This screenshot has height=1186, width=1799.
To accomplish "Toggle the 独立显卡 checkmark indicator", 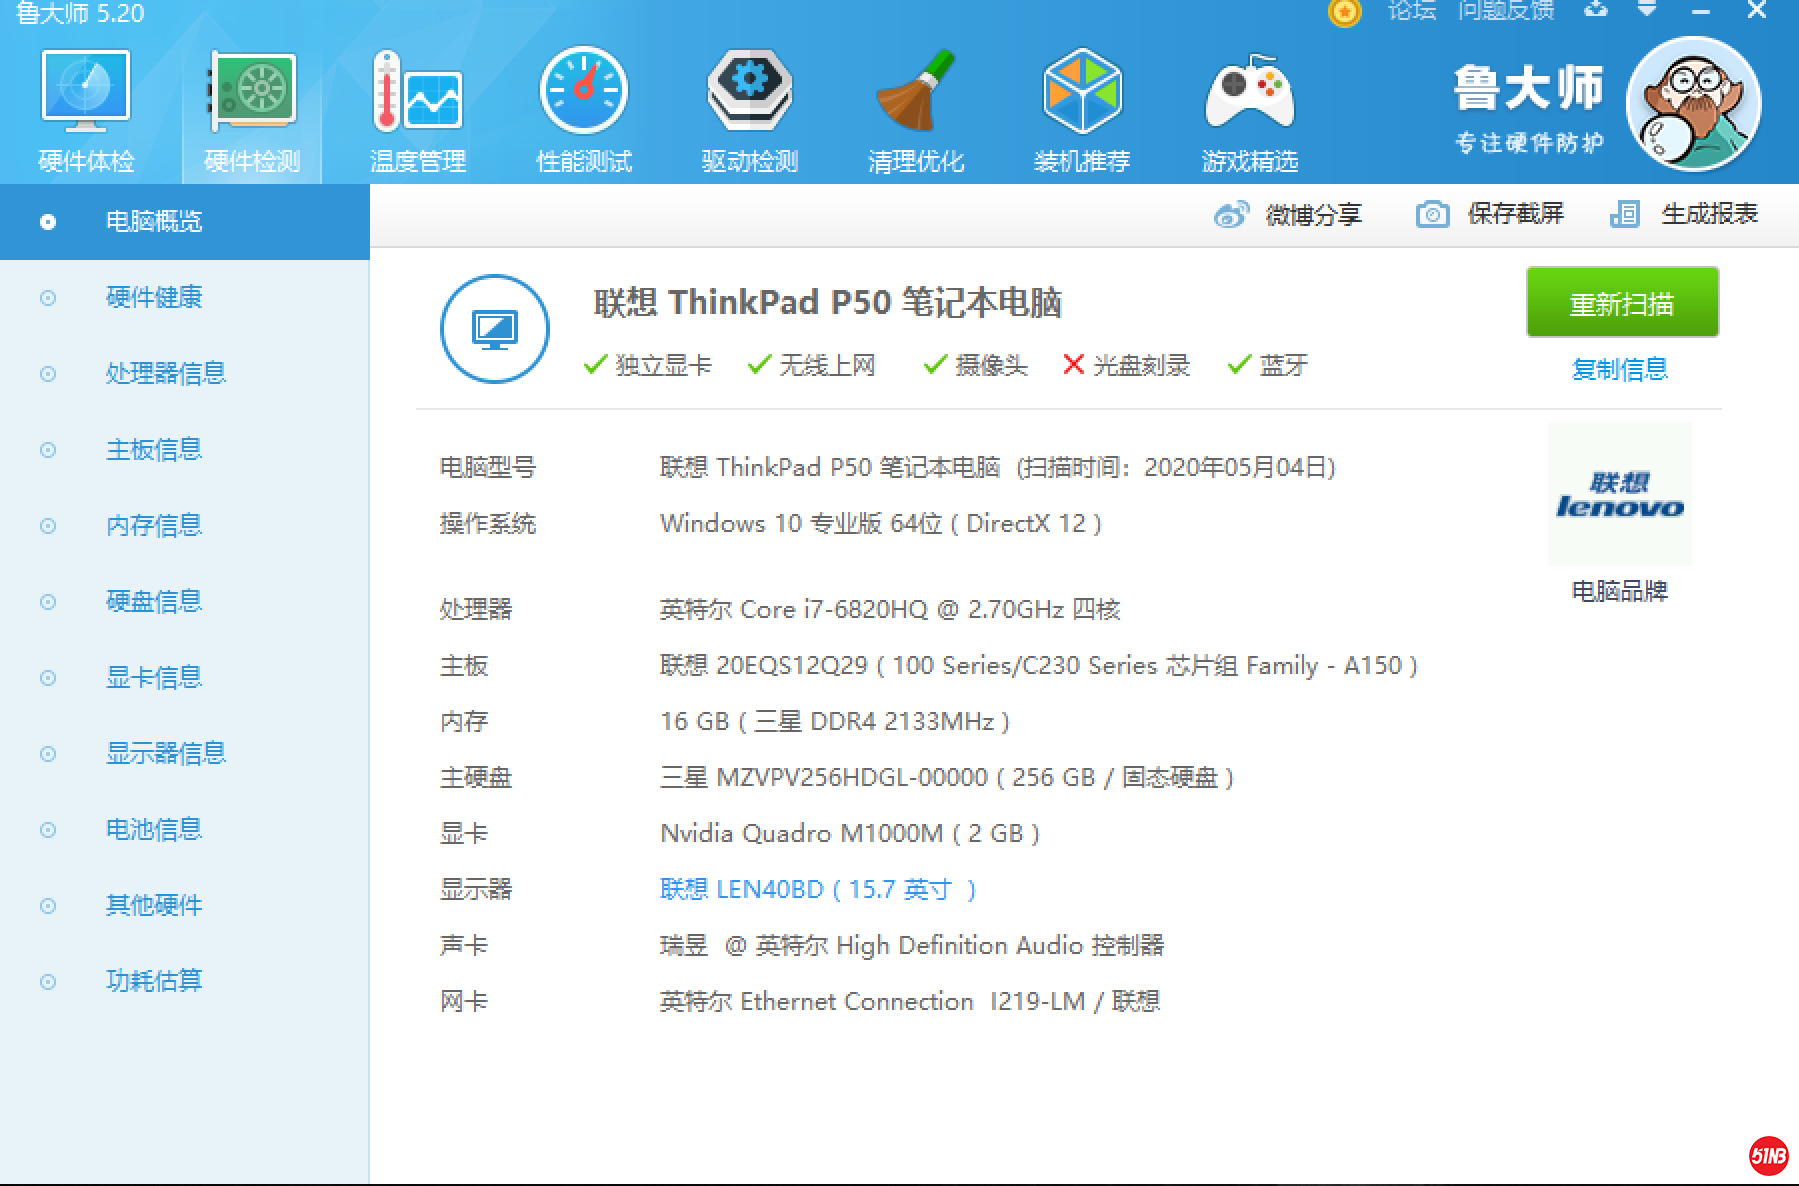I will pos(596,364).
